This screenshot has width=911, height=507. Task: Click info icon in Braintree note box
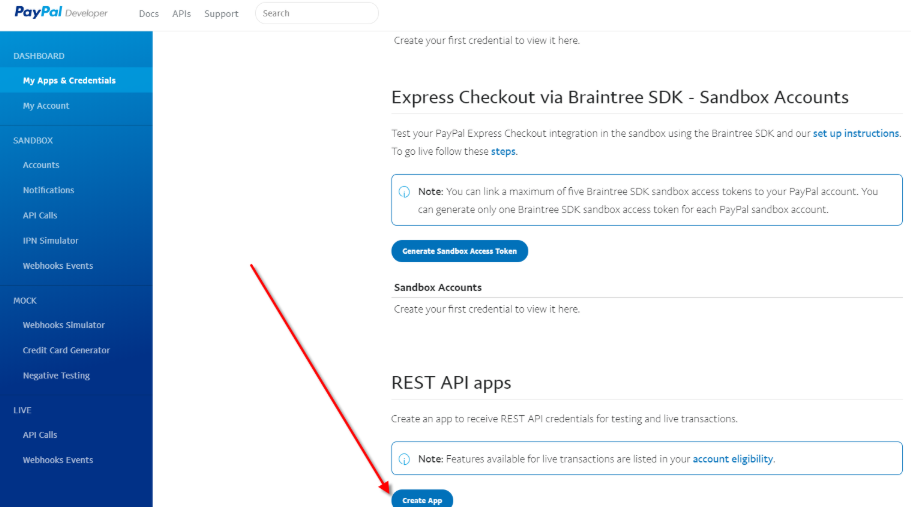tap(404, 192)
